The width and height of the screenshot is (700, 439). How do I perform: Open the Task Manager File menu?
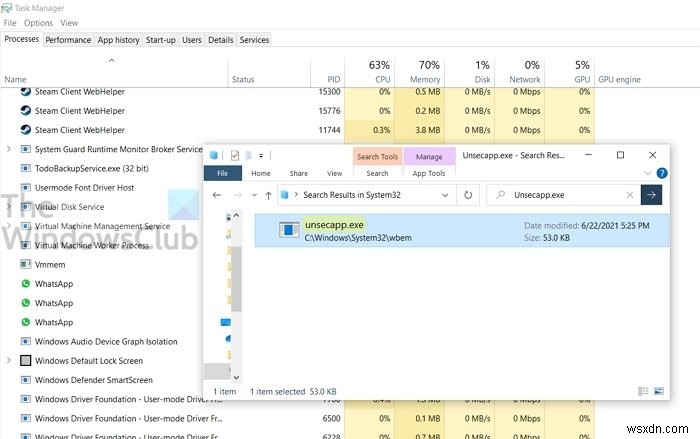10,23
